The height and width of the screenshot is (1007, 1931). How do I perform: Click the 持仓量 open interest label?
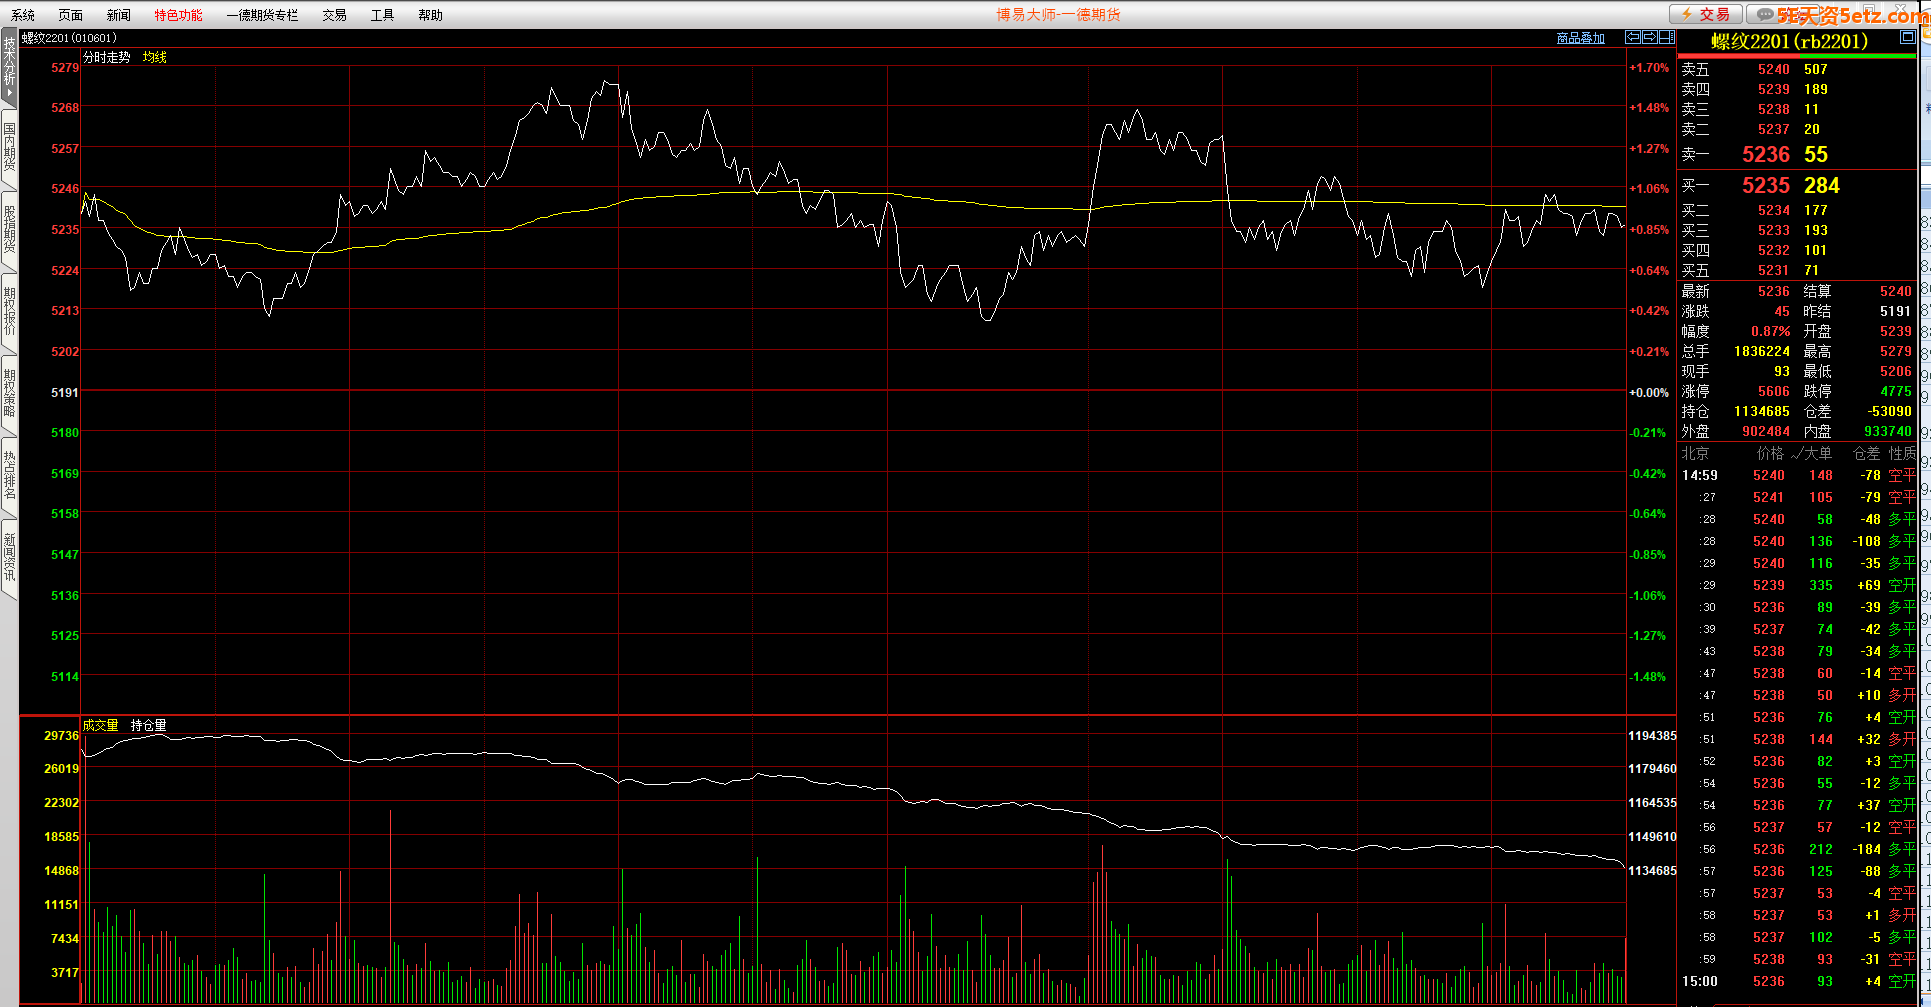click(149, 725)
